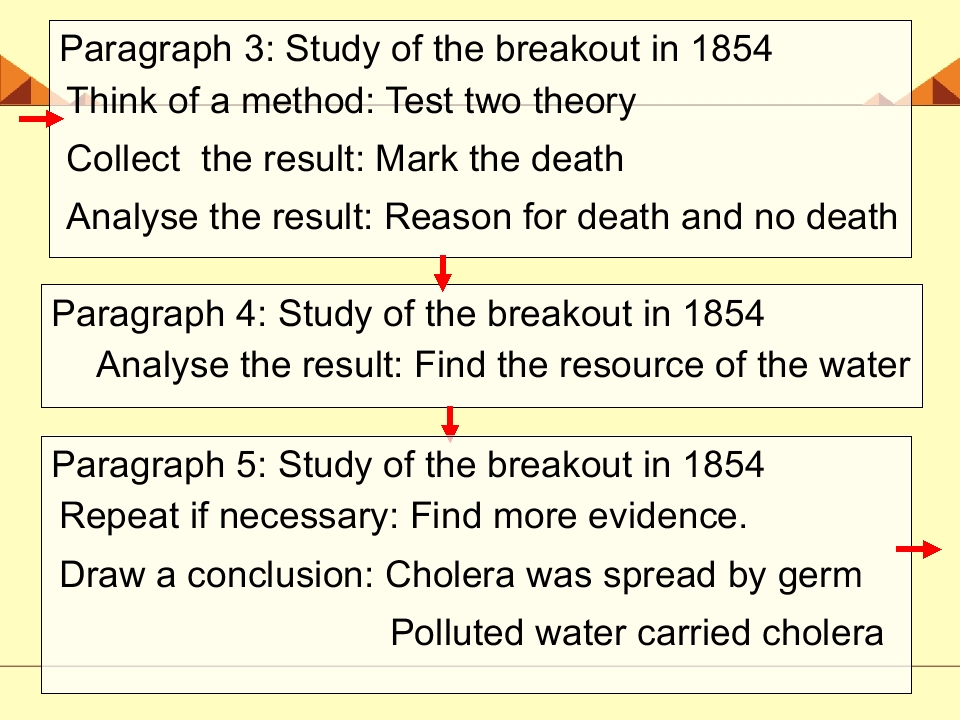Viewport: 960px width, 720px height.
Task: Click red down arrow between Paragraph 3 and 4
Action: (x=443, y=272)
